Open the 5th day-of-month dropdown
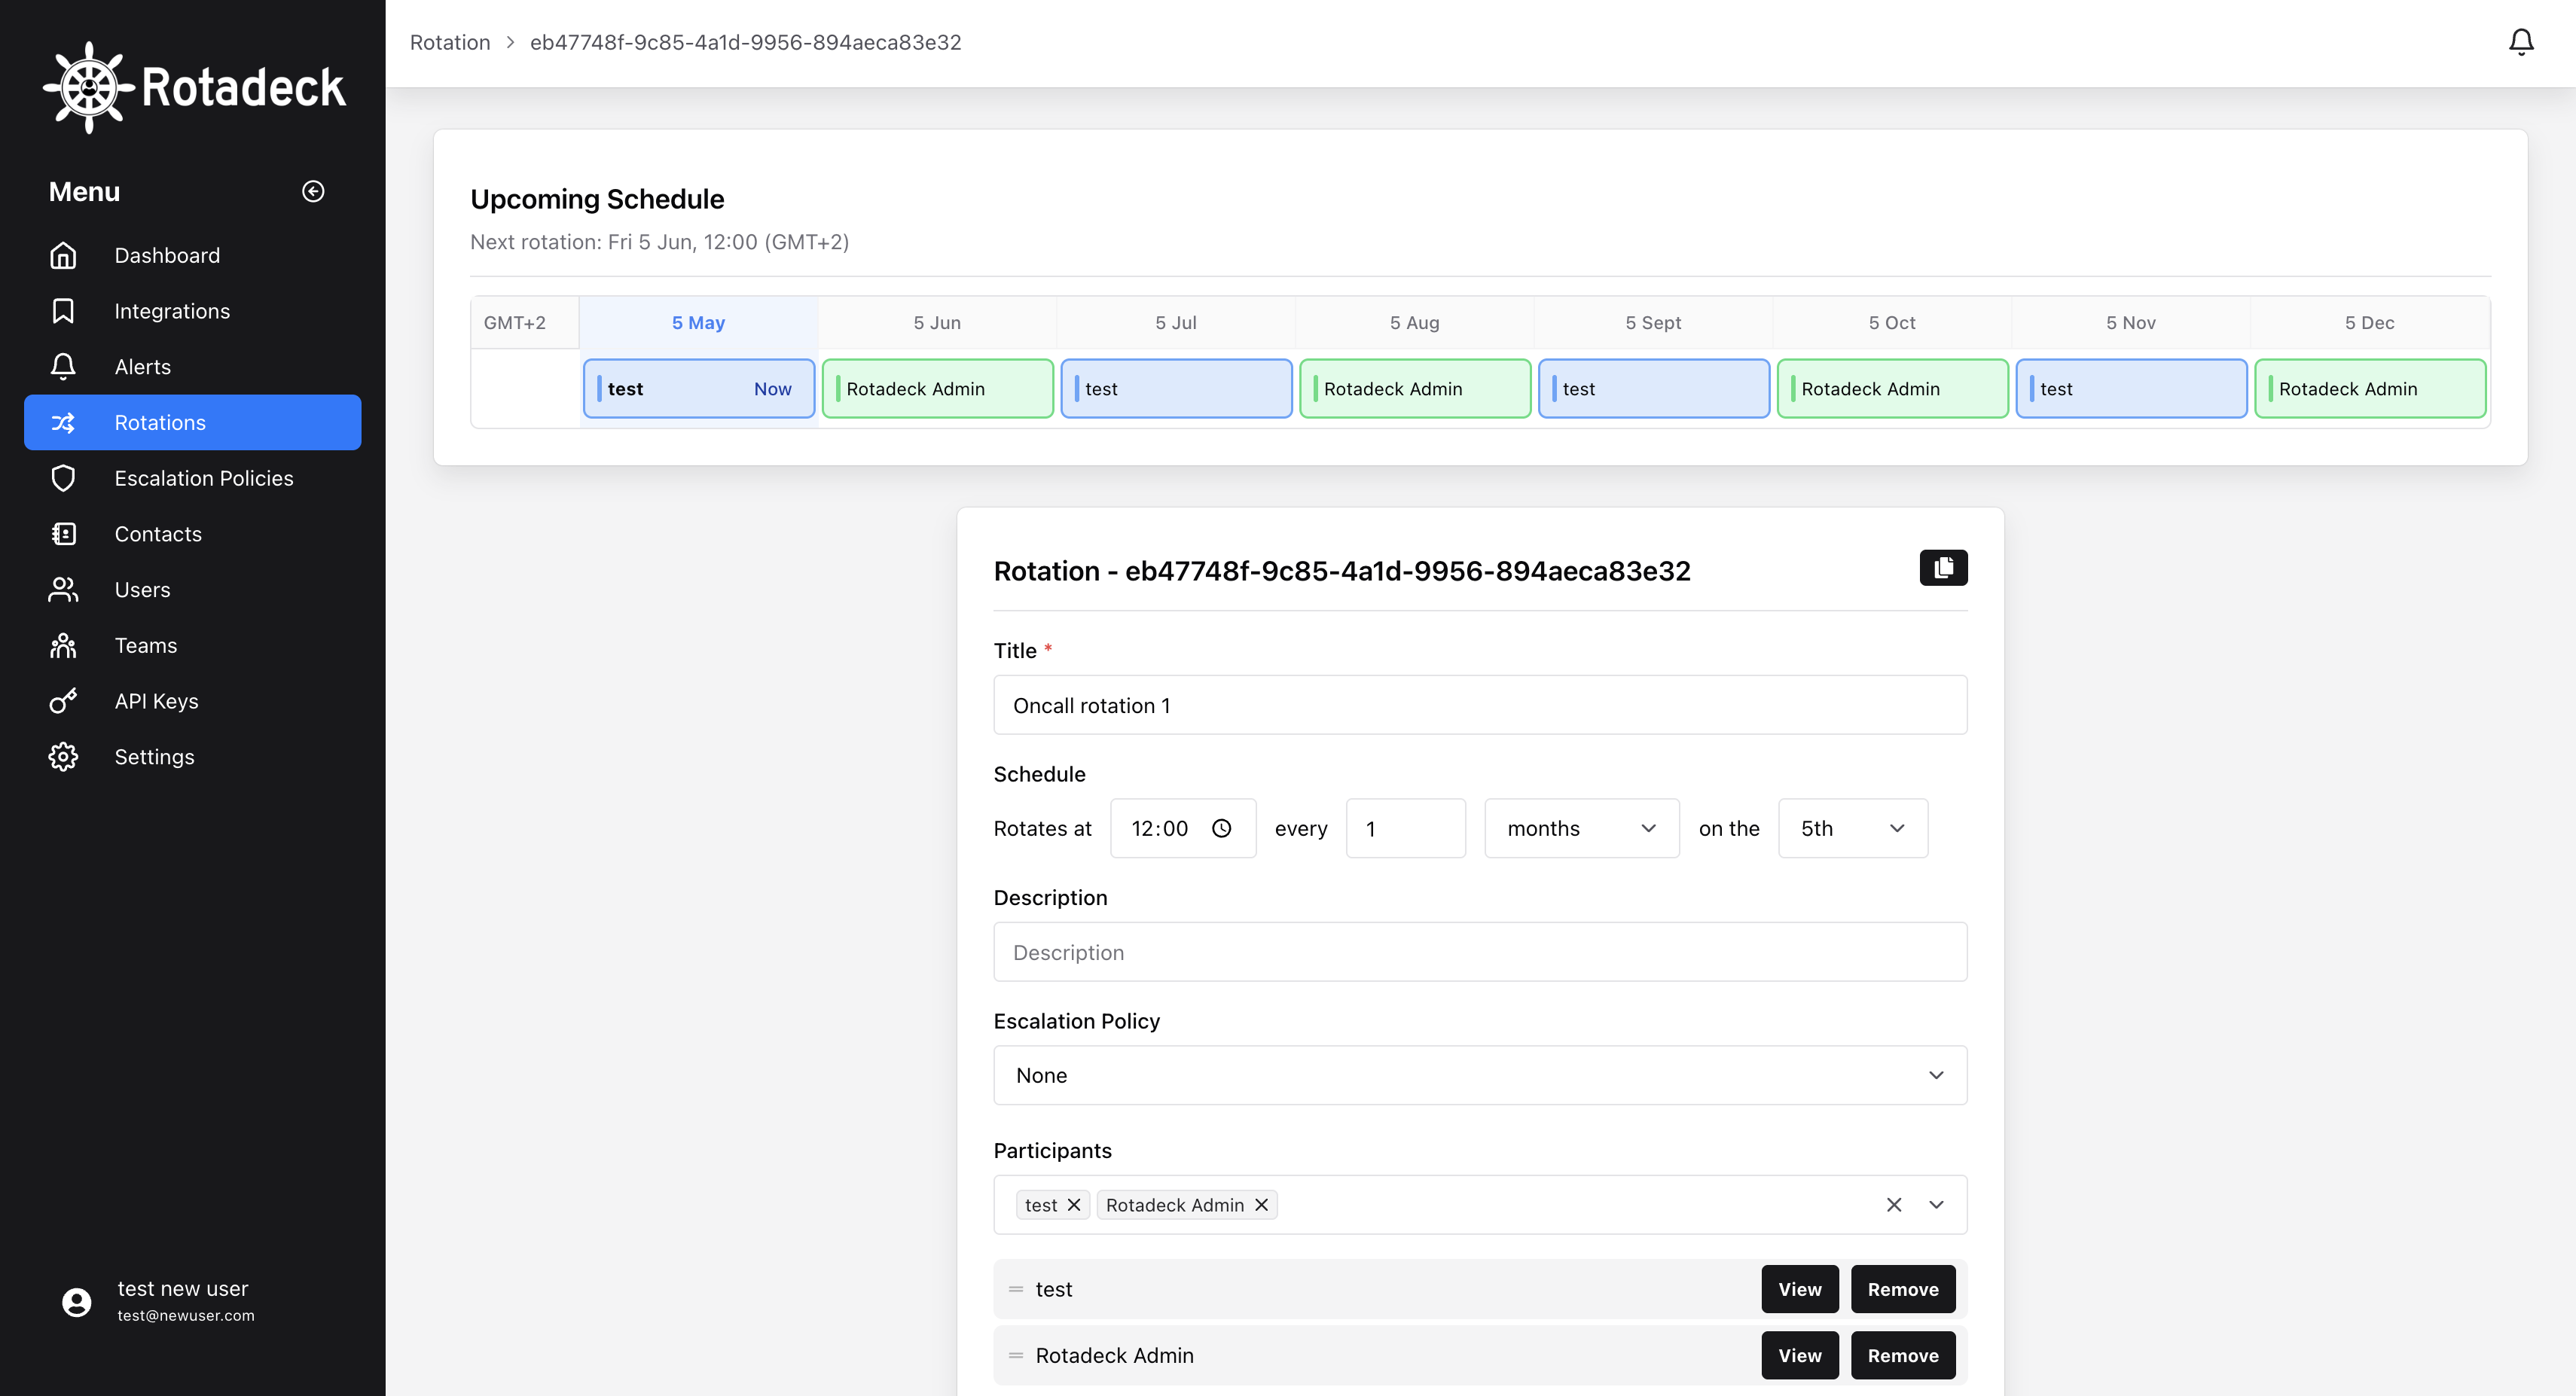Viewport: 2576px width, 1396px height. pos(1852,828)
